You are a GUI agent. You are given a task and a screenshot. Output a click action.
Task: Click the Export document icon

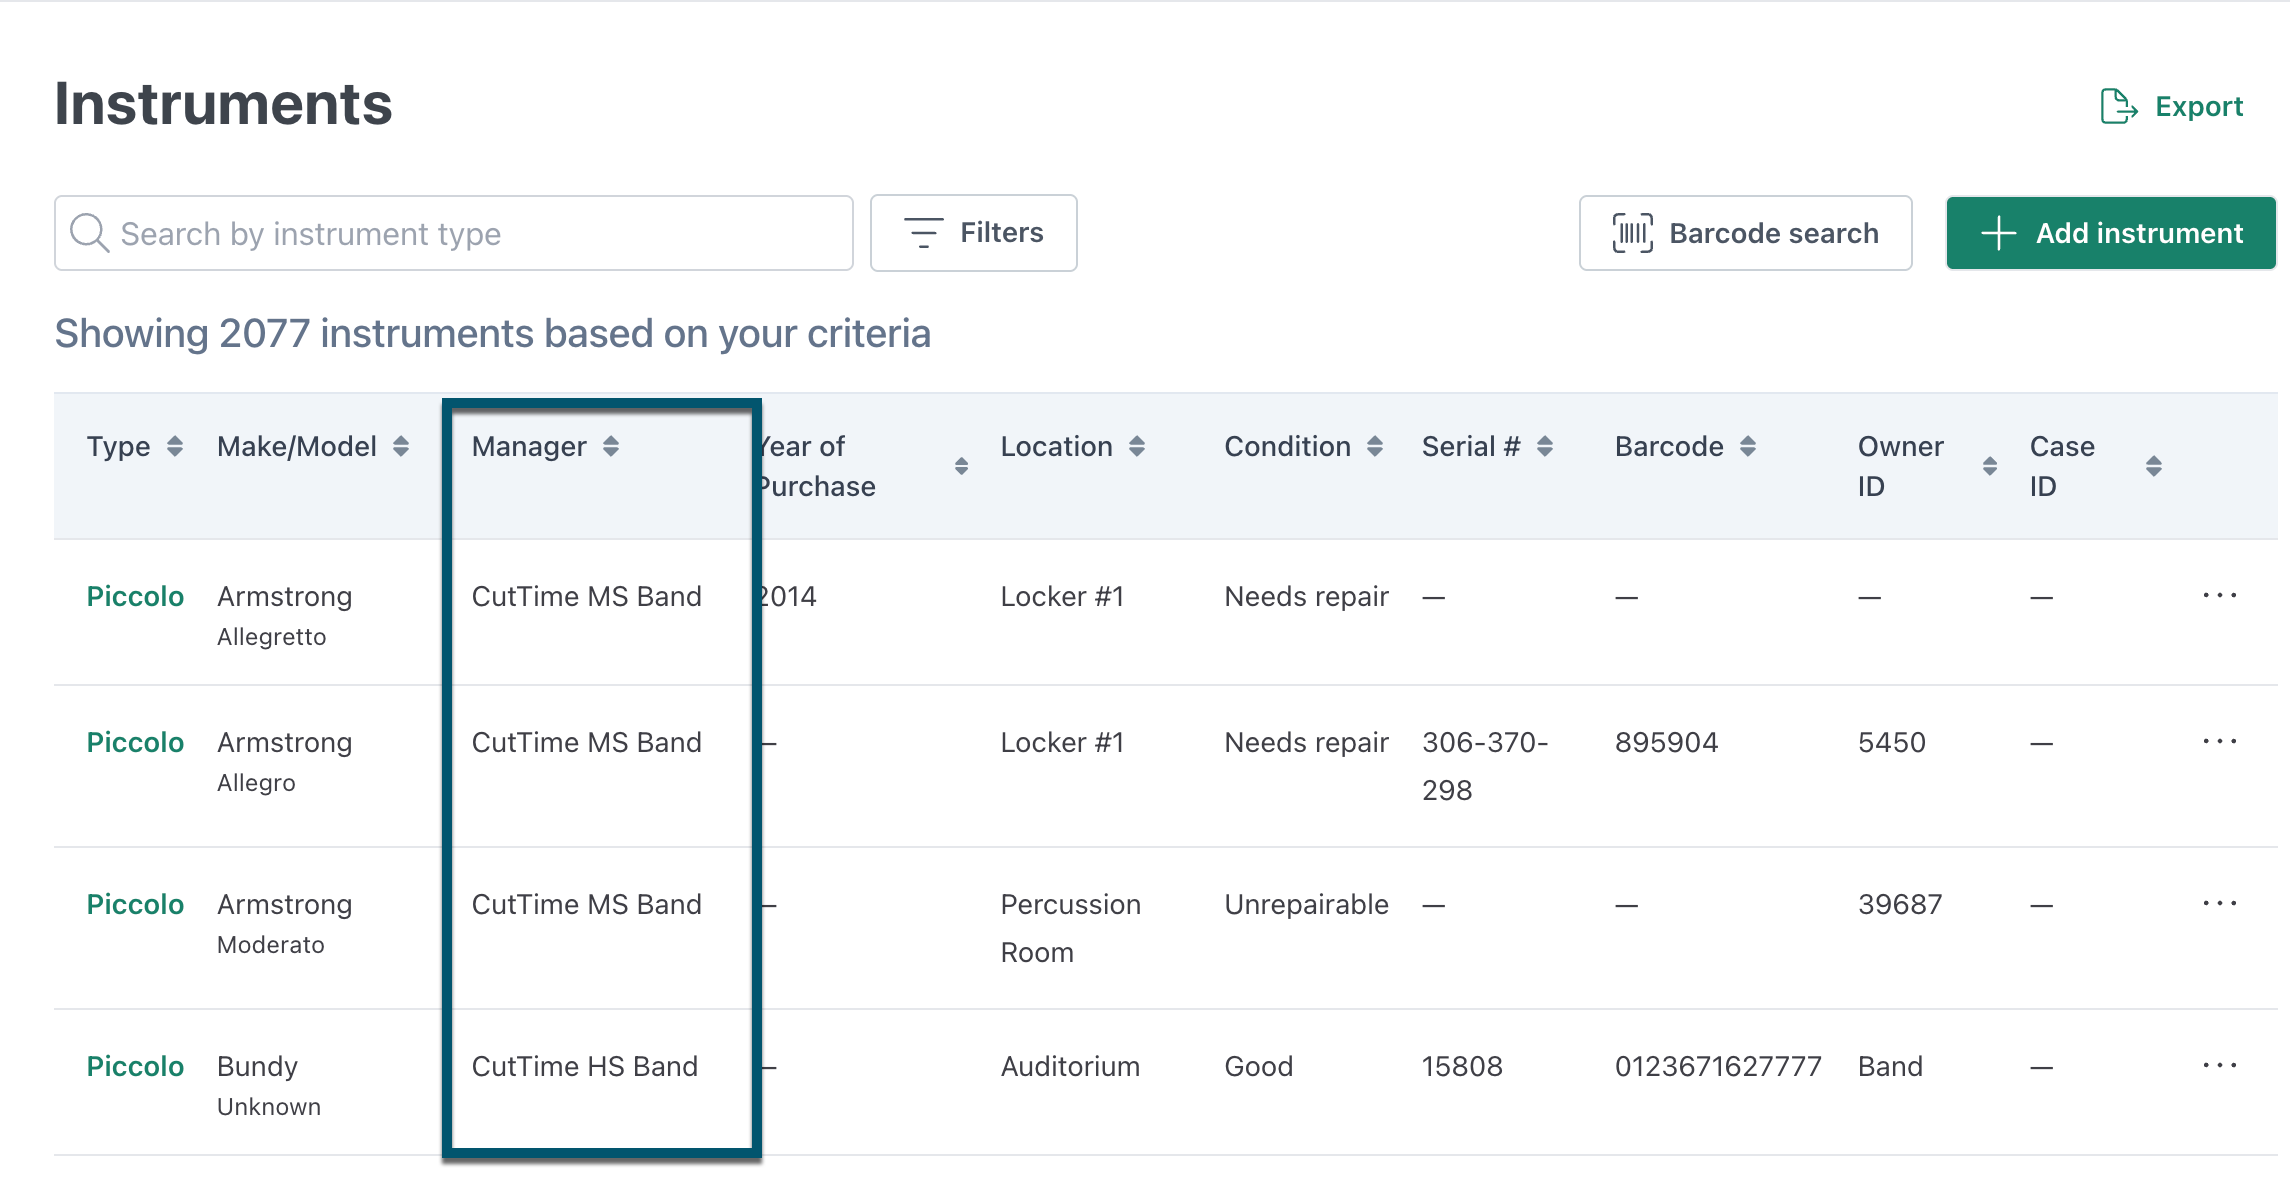click(x=2118, y=106)
